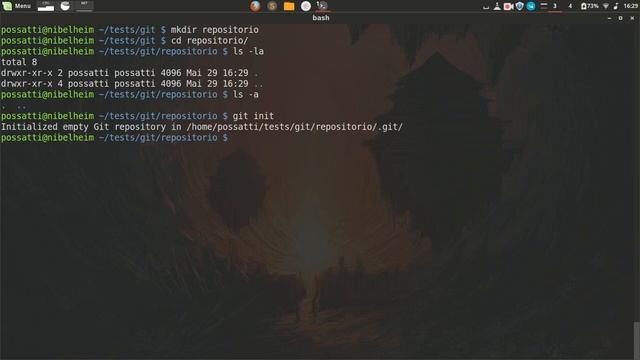Click the terminal scrollbar handle

(636, 340)
